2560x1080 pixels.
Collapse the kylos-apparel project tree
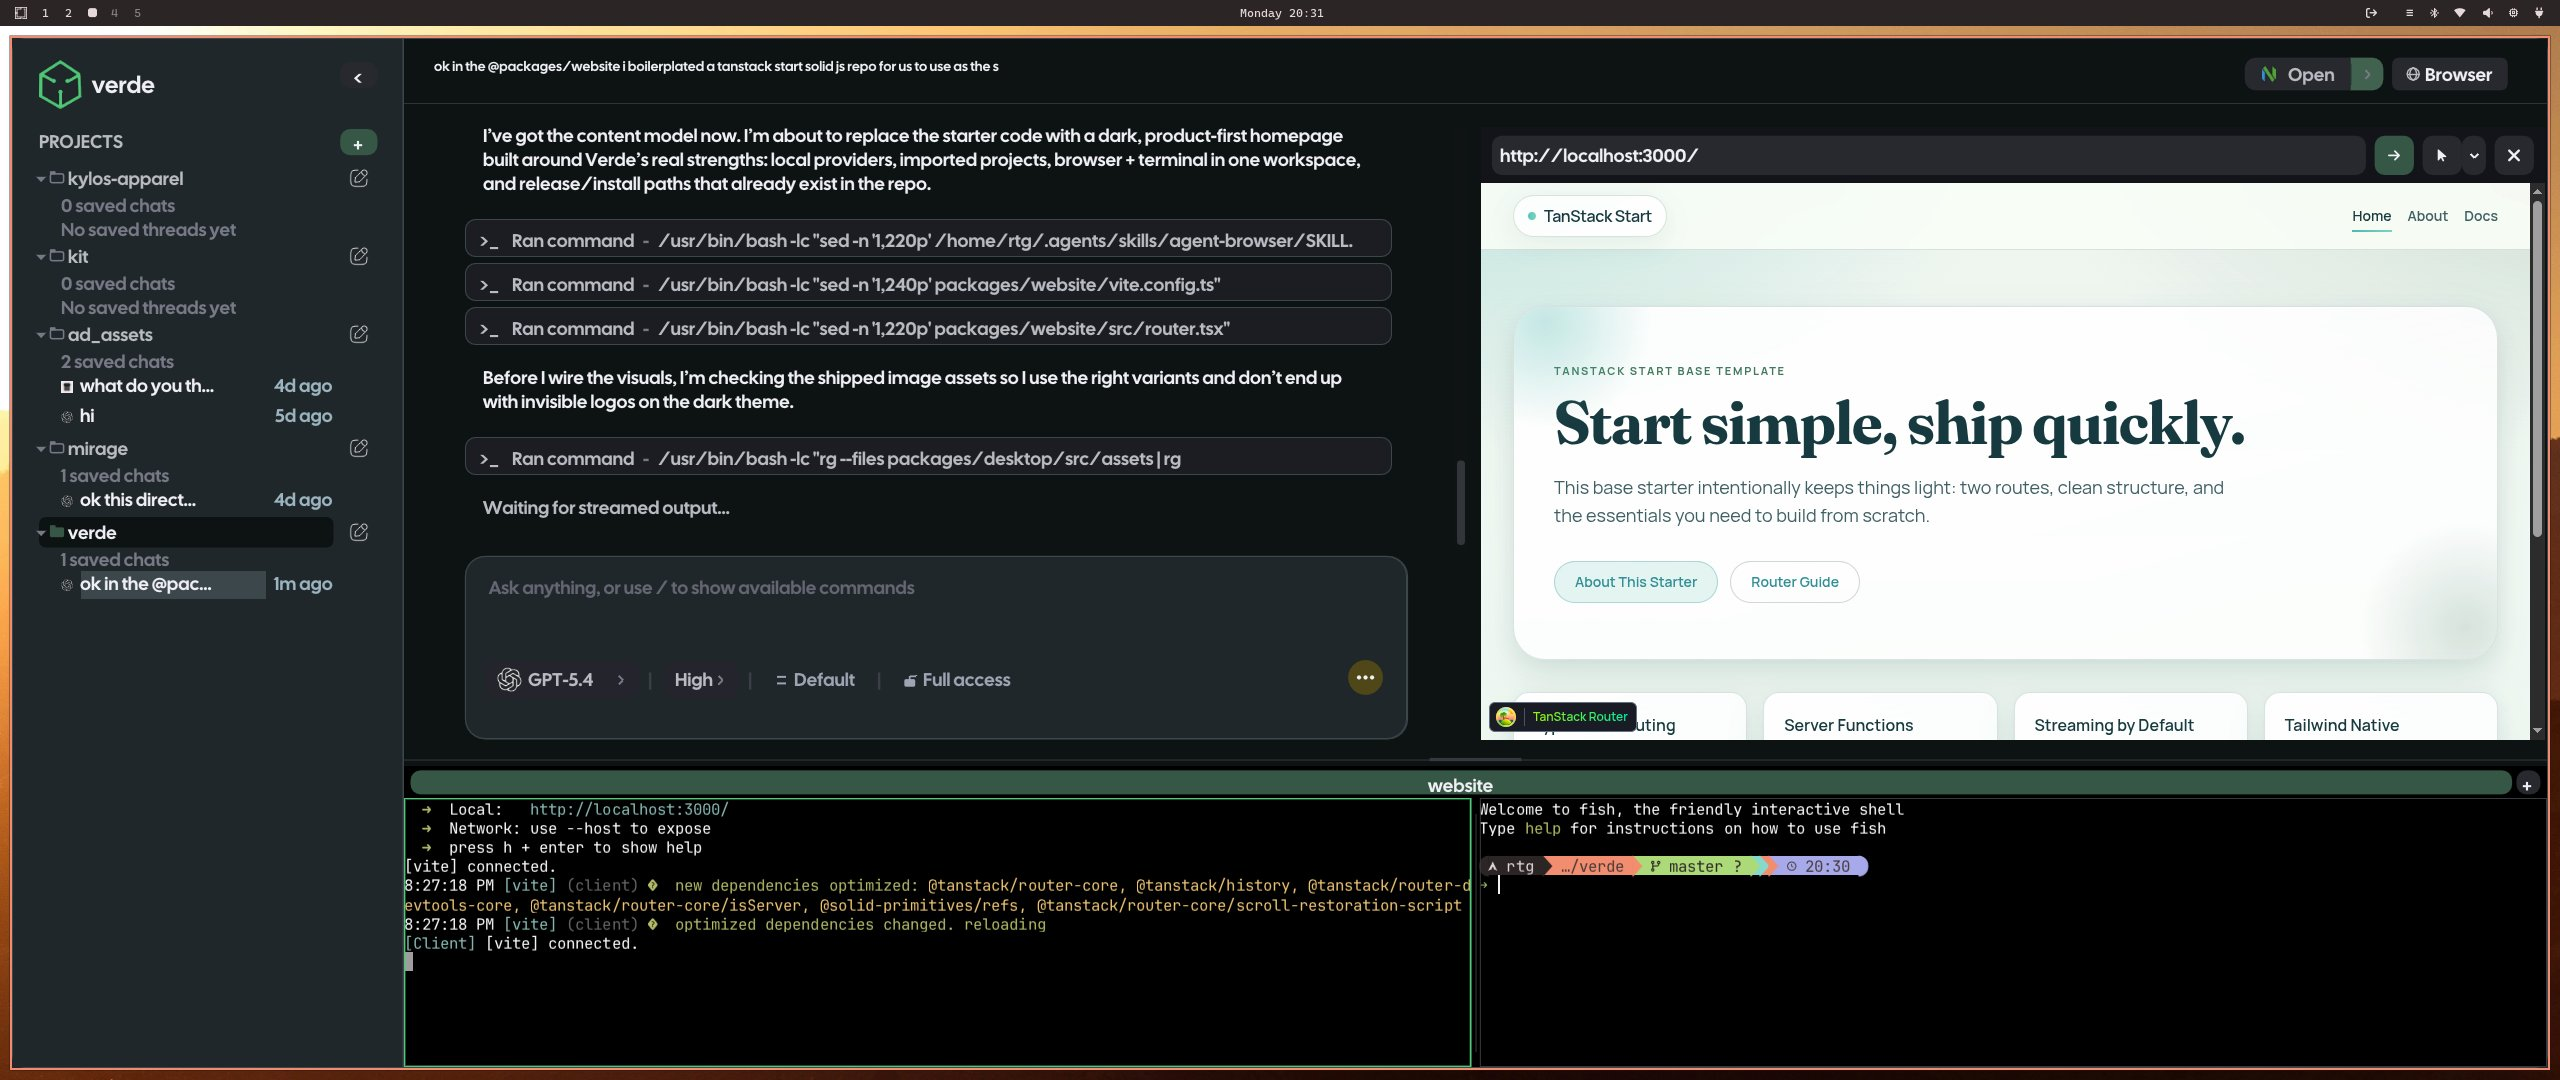click(x=41, y=179)
